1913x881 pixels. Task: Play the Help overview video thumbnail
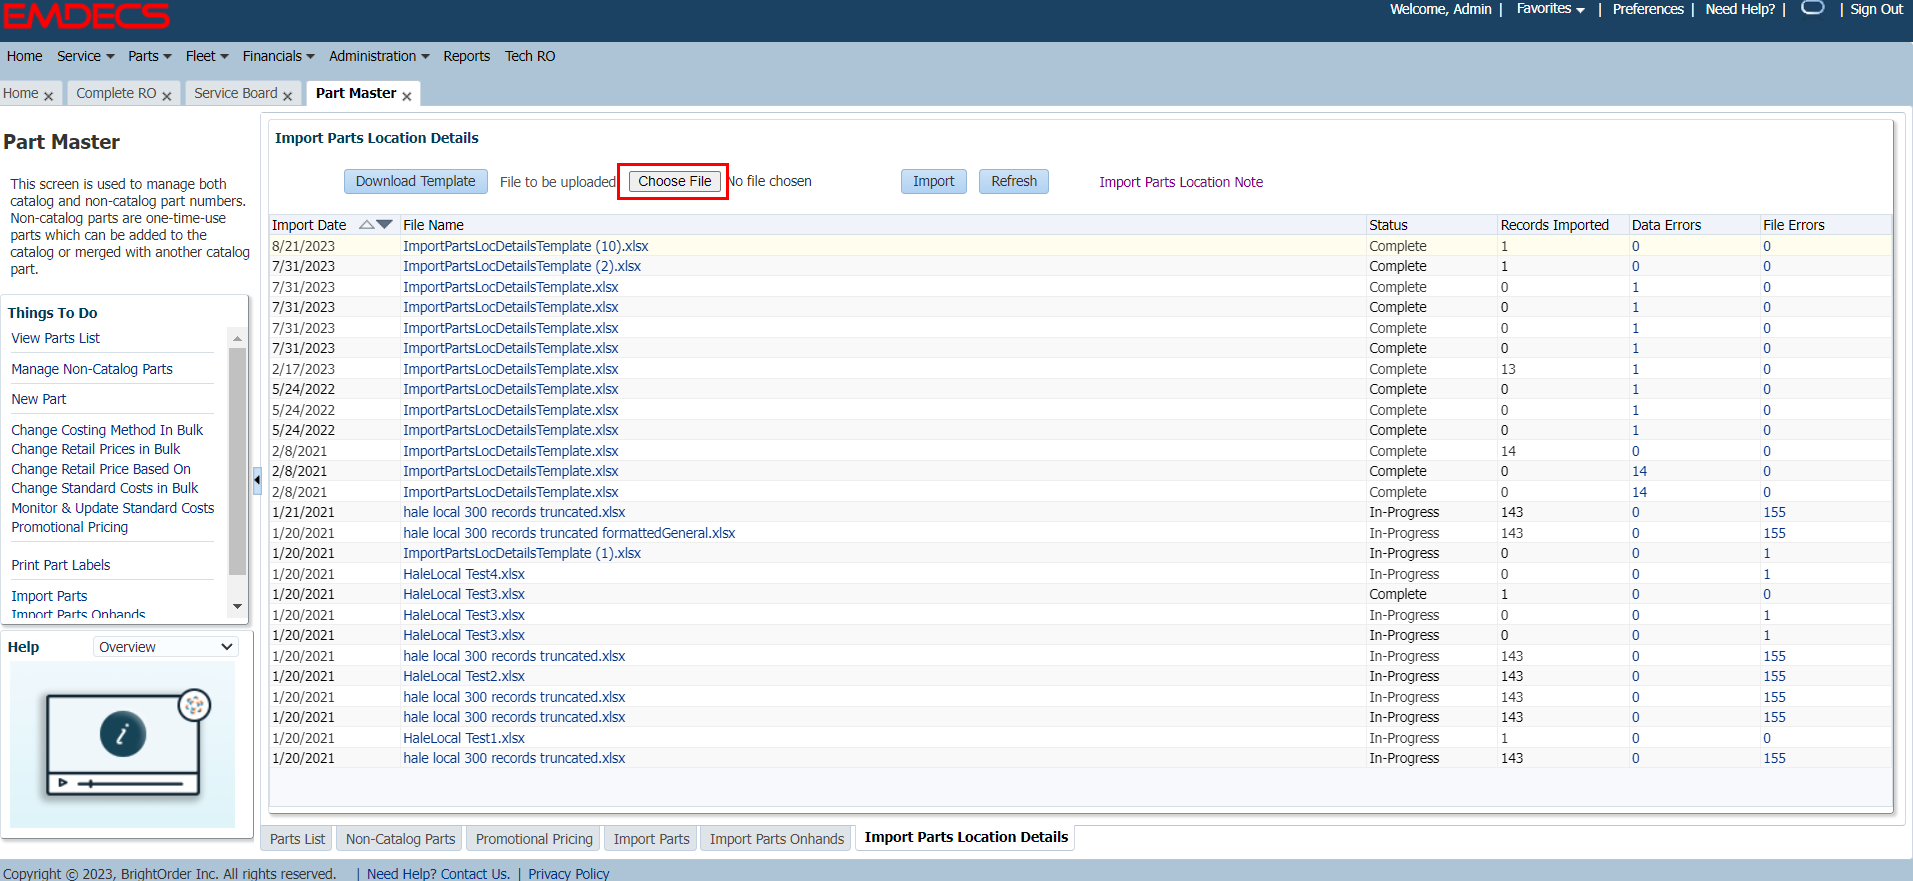click(122, 744)
